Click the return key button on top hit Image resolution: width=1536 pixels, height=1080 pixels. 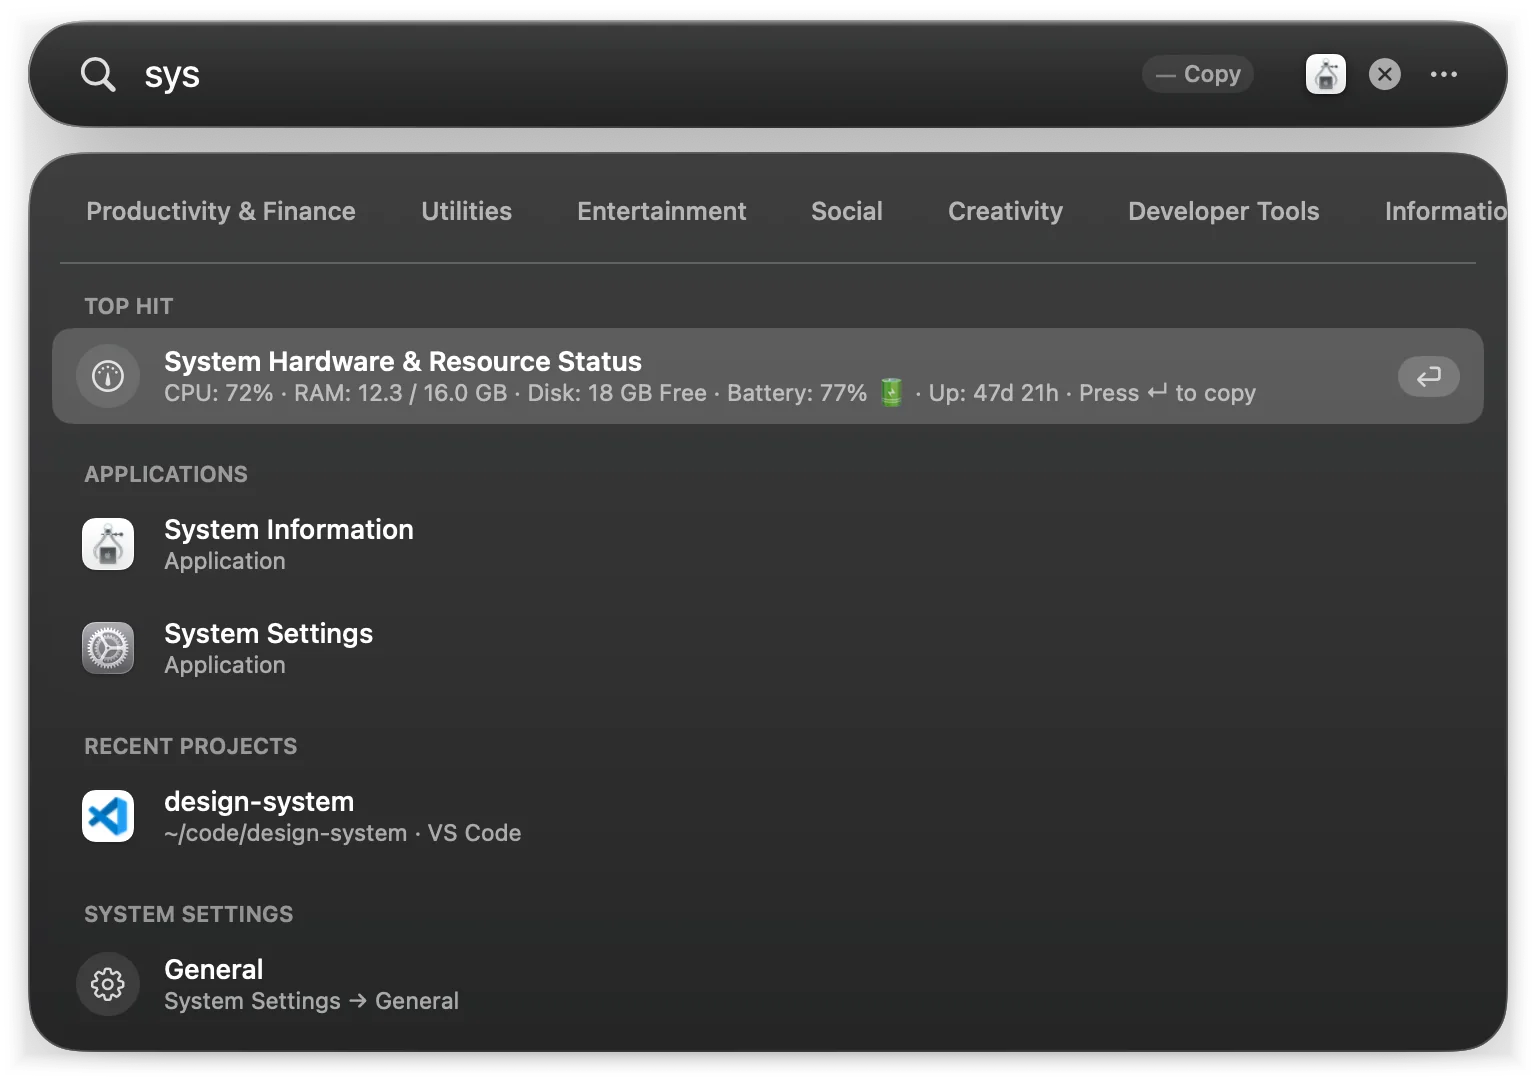pos(1428,376)
